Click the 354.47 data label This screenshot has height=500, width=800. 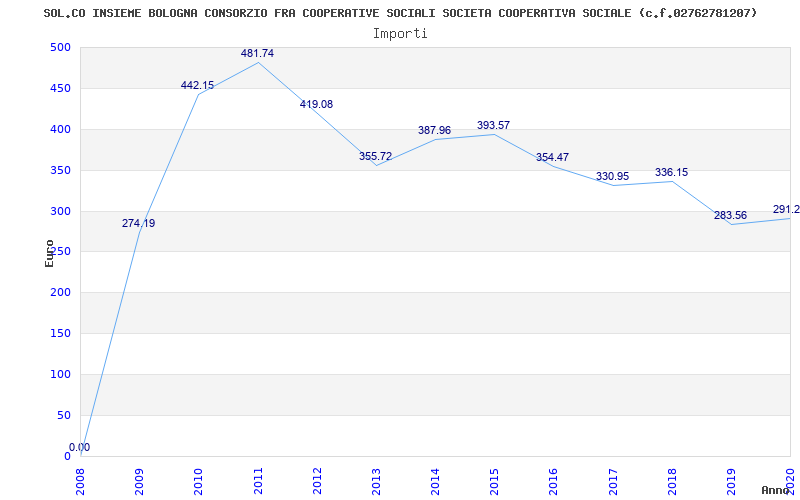[553, 158]
